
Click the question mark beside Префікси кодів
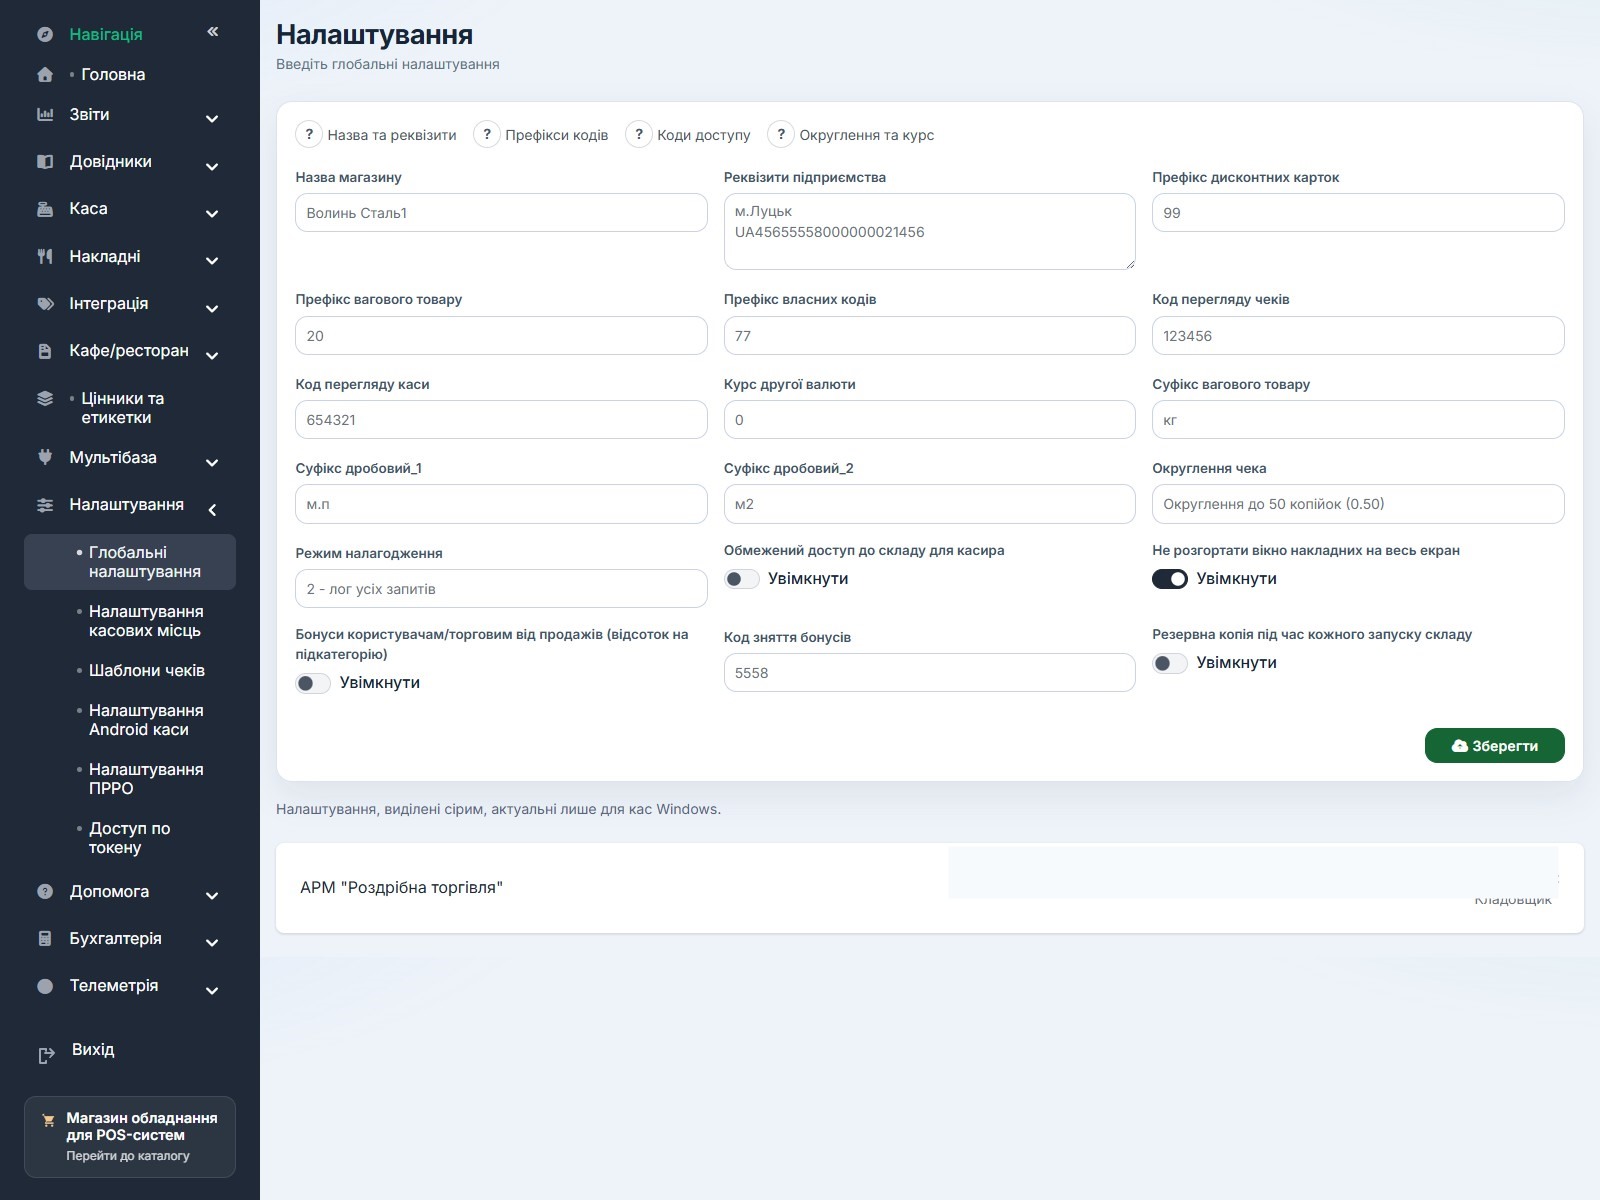tap(487, 134)
